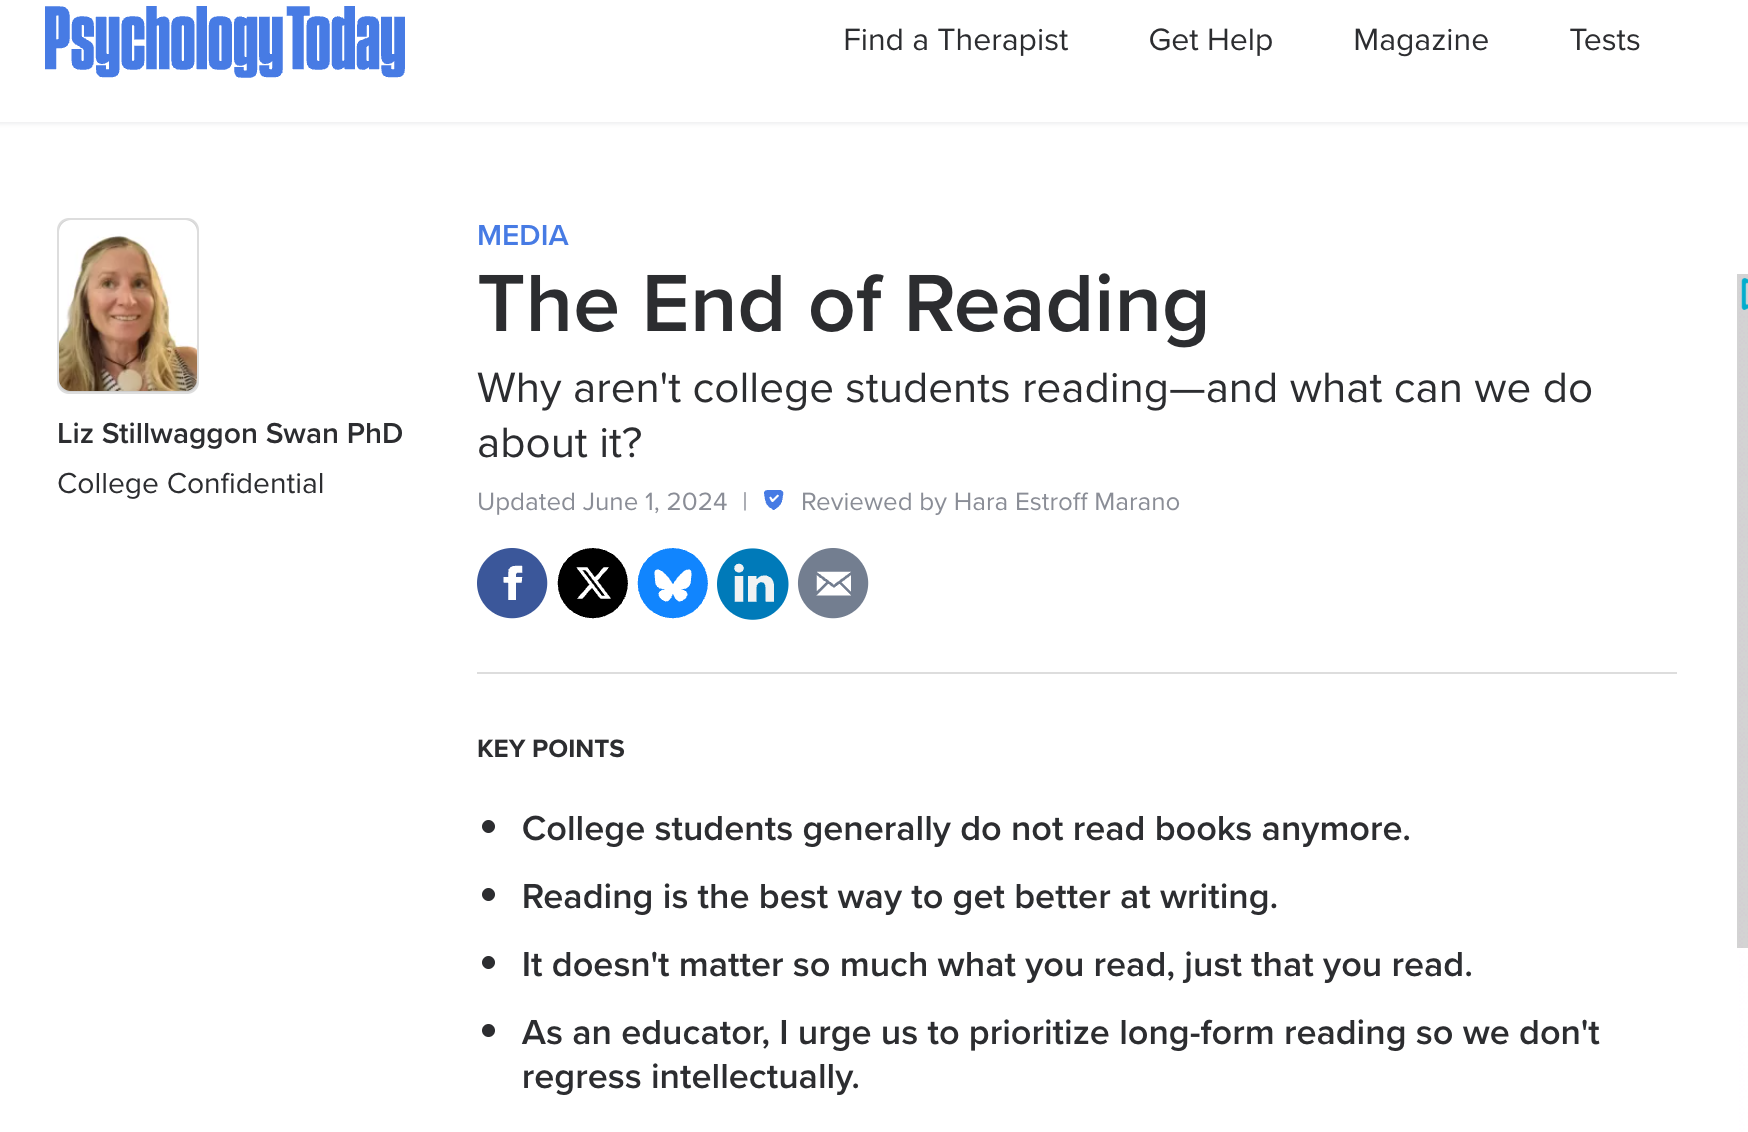Click the blue reviewed shield badge
This screenshot has width=1748, height=1132.
tap(773, 500)
